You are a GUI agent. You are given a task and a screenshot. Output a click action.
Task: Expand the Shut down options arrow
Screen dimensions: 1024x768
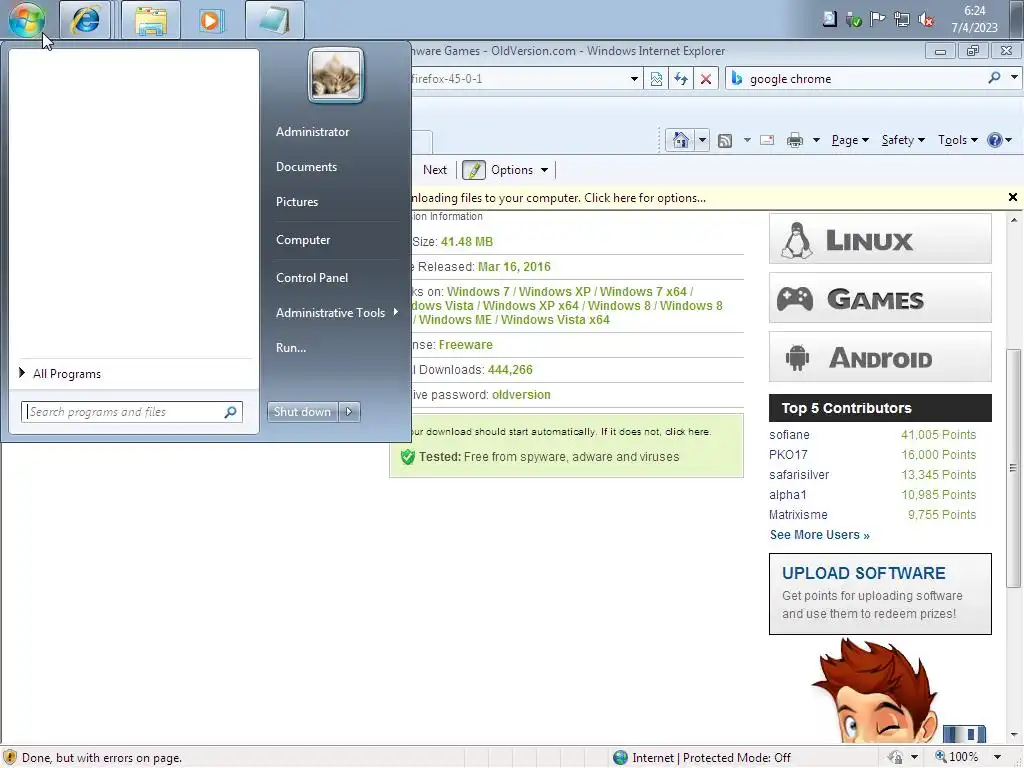click(349, 412)
